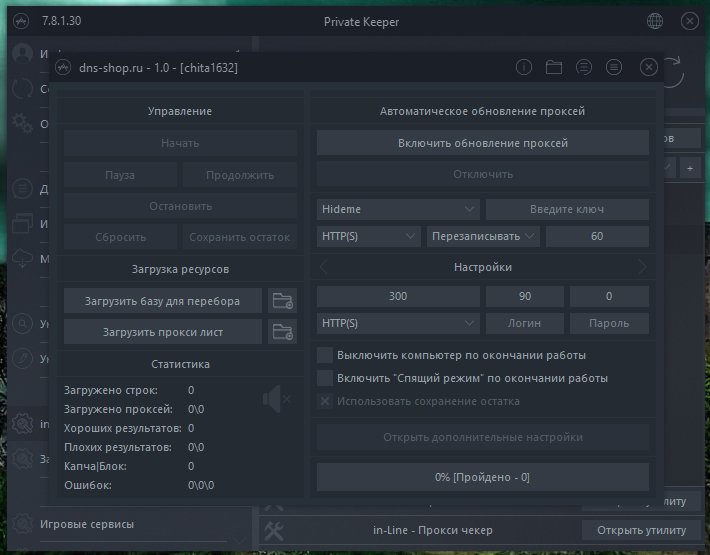Toggle Использовать сохранение остатка checkbox
Viewport: 710px width, 555px height.
[325, 401]
